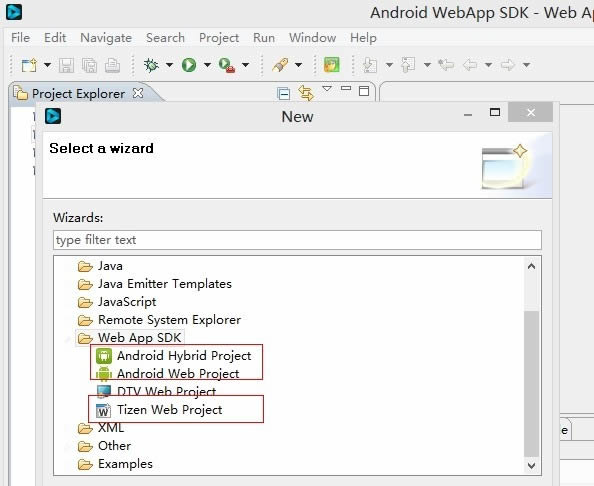The width and height of the screenshot is (594, 486).
Task: Open the Run menu
Action: (264, 38)
